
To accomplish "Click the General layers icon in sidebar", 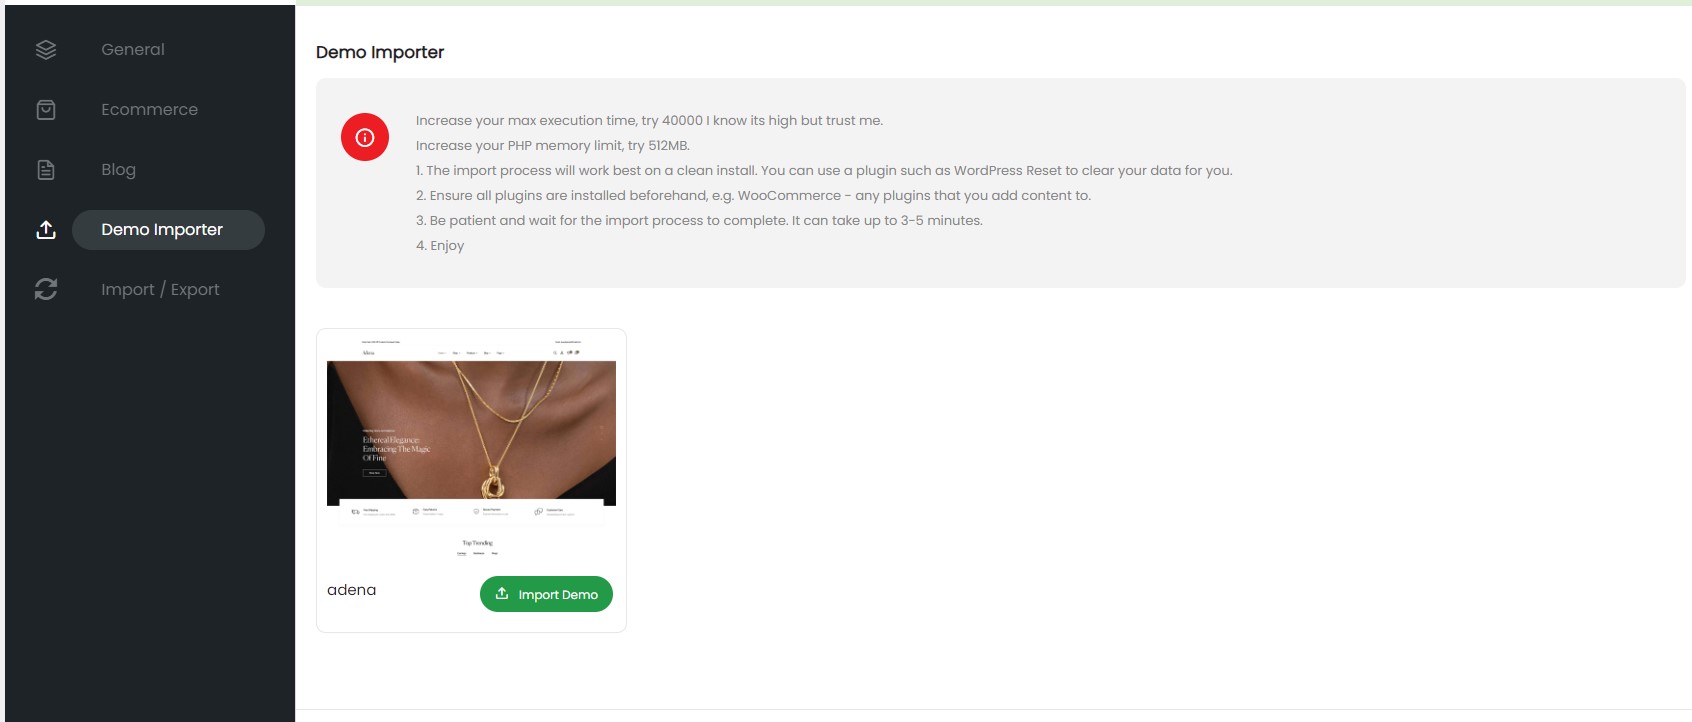I will point(46,50).
